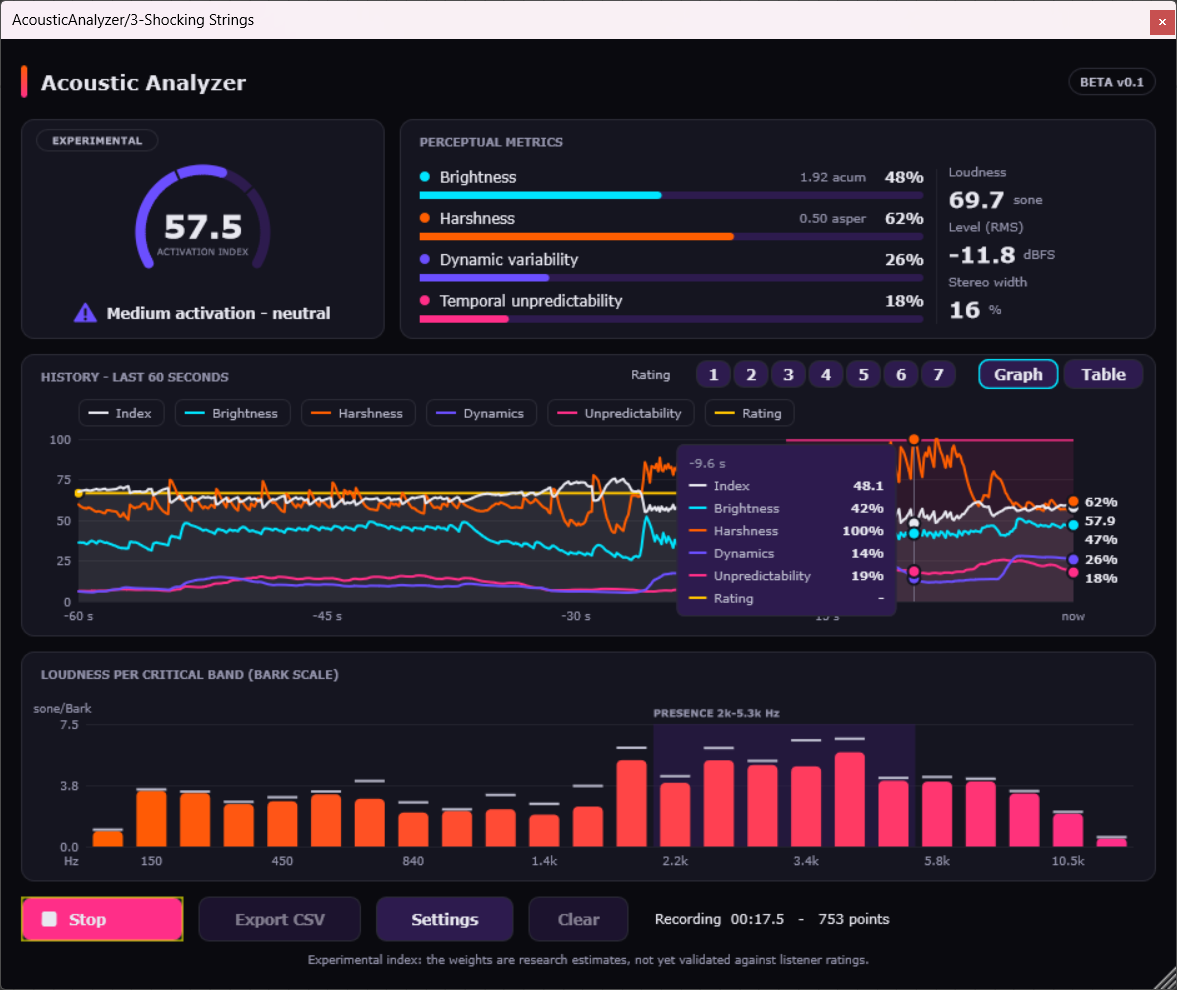Click the 3.4k Hz loudness bar
The width and height of the screenshot is (1177, 990).
[806, 806]
